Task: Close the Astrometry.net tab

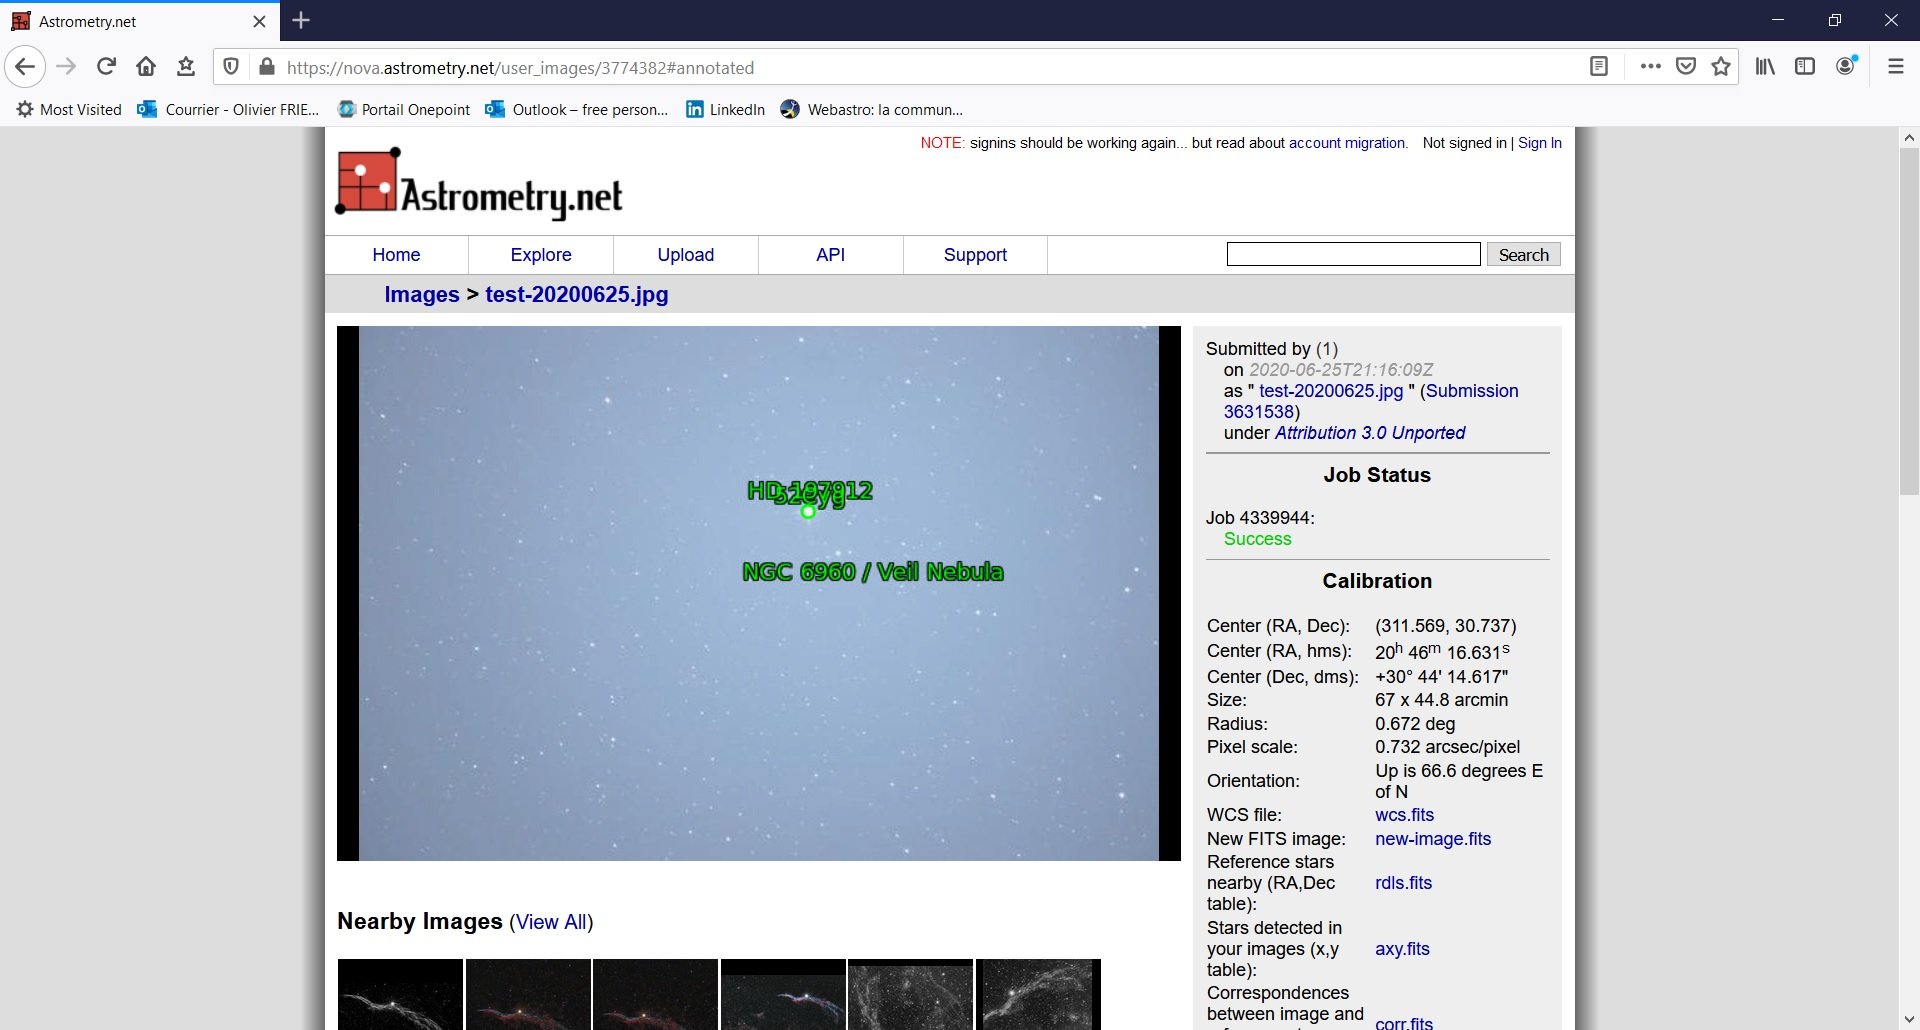Action: [x=260, y=21]
